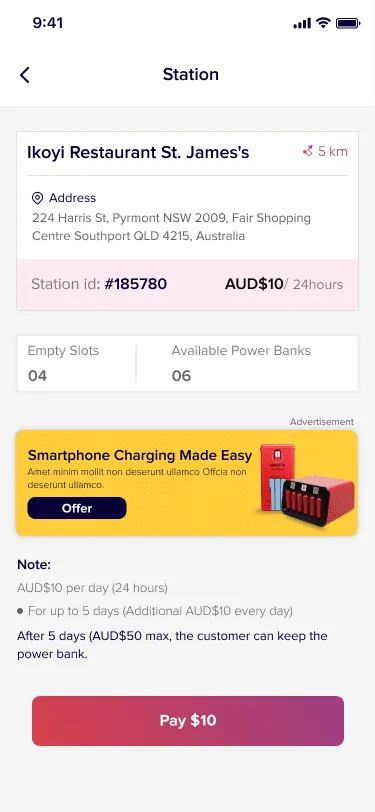Tap the battery icon in status bar
This screenshot has width=375, height=812.
coord(348,23)
